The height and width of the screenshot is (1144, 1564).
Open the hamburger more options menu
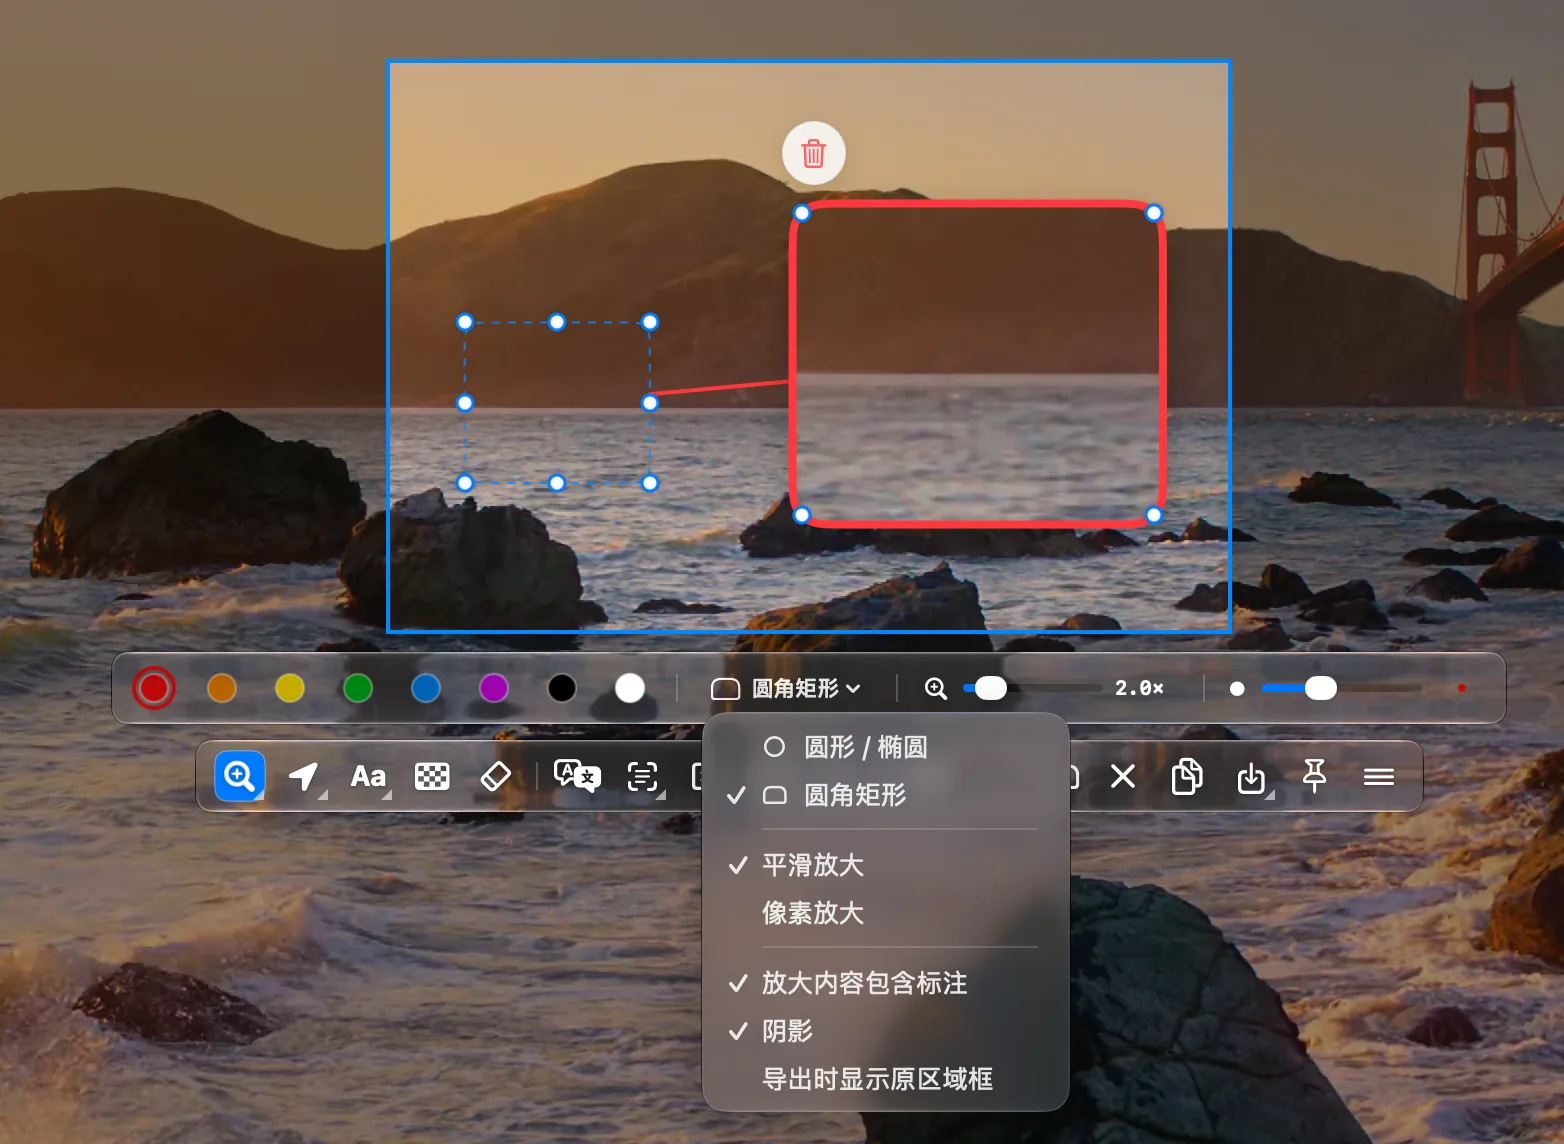(1379, 776)
